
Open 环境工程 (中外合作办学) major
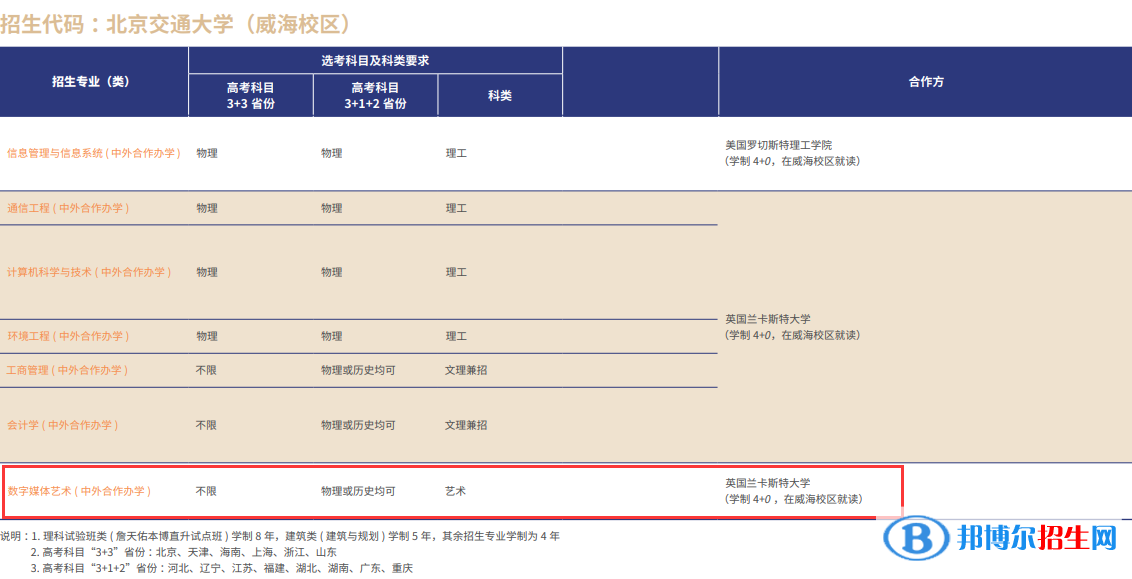(68, 336)
